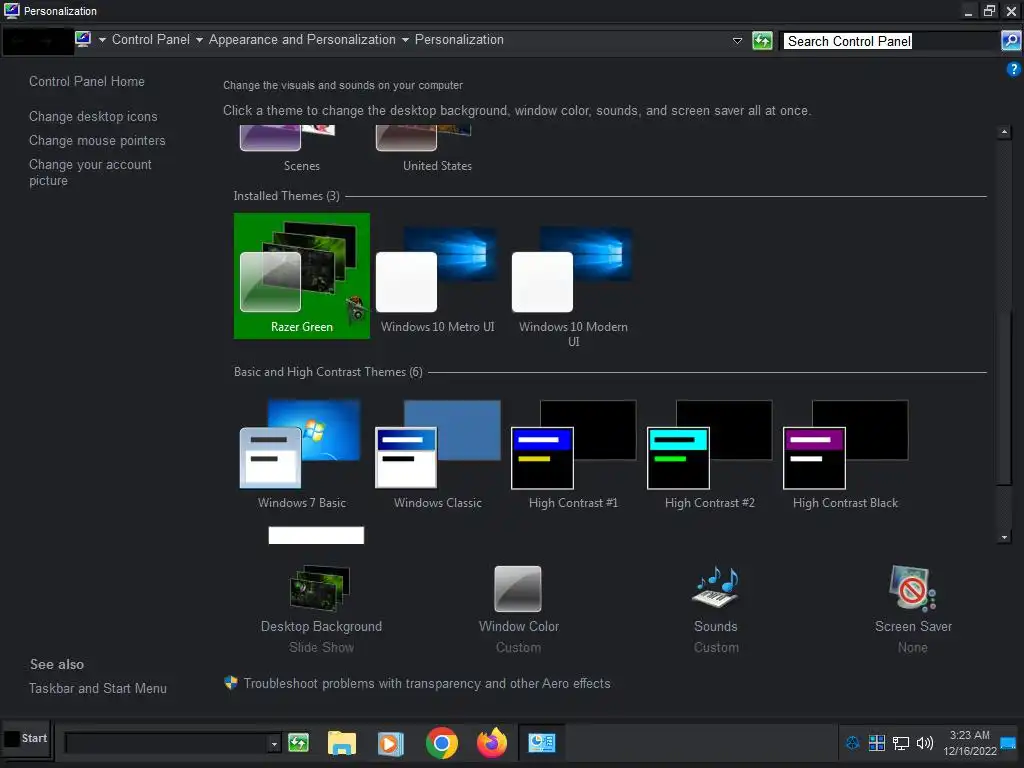Click the Start button
The height and width of the screenshot is (768, 1024).
coord(26,739)
